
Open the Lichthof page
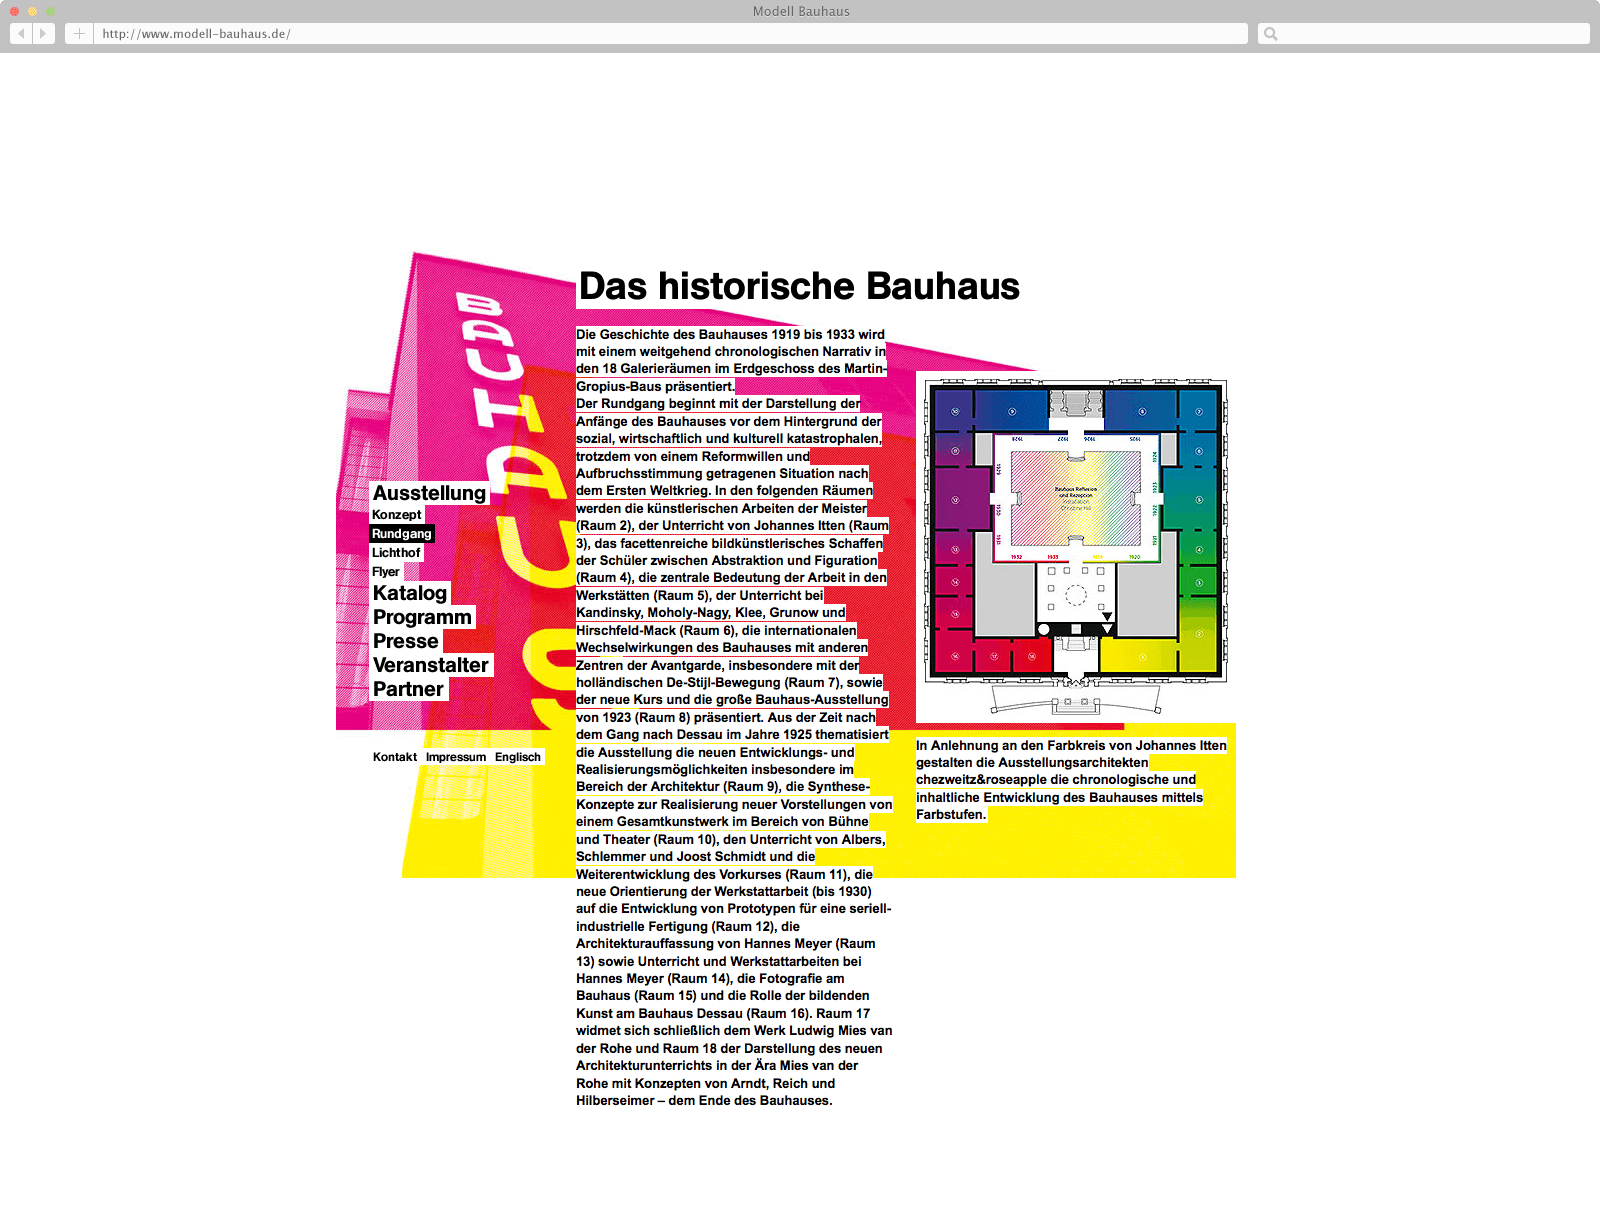point(396,552)
